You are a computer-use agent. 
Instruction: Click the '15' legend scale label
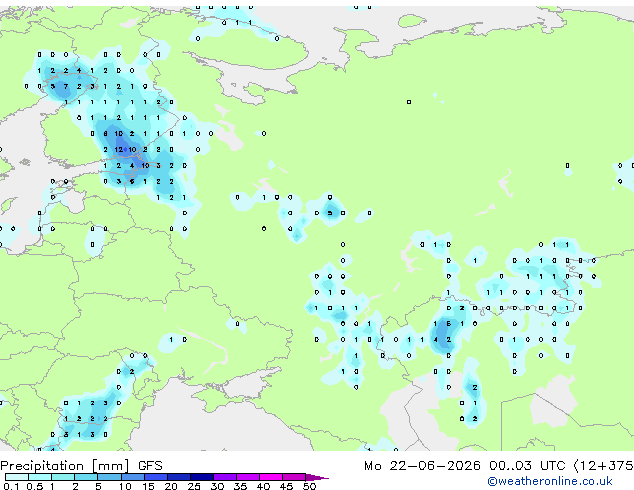click(x=148, y=486)
